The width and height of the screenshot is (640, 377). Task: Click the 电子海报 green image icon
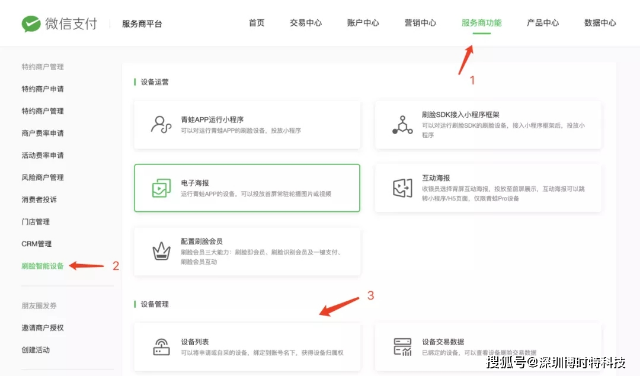pyautogui.click(x=161, y=188)
